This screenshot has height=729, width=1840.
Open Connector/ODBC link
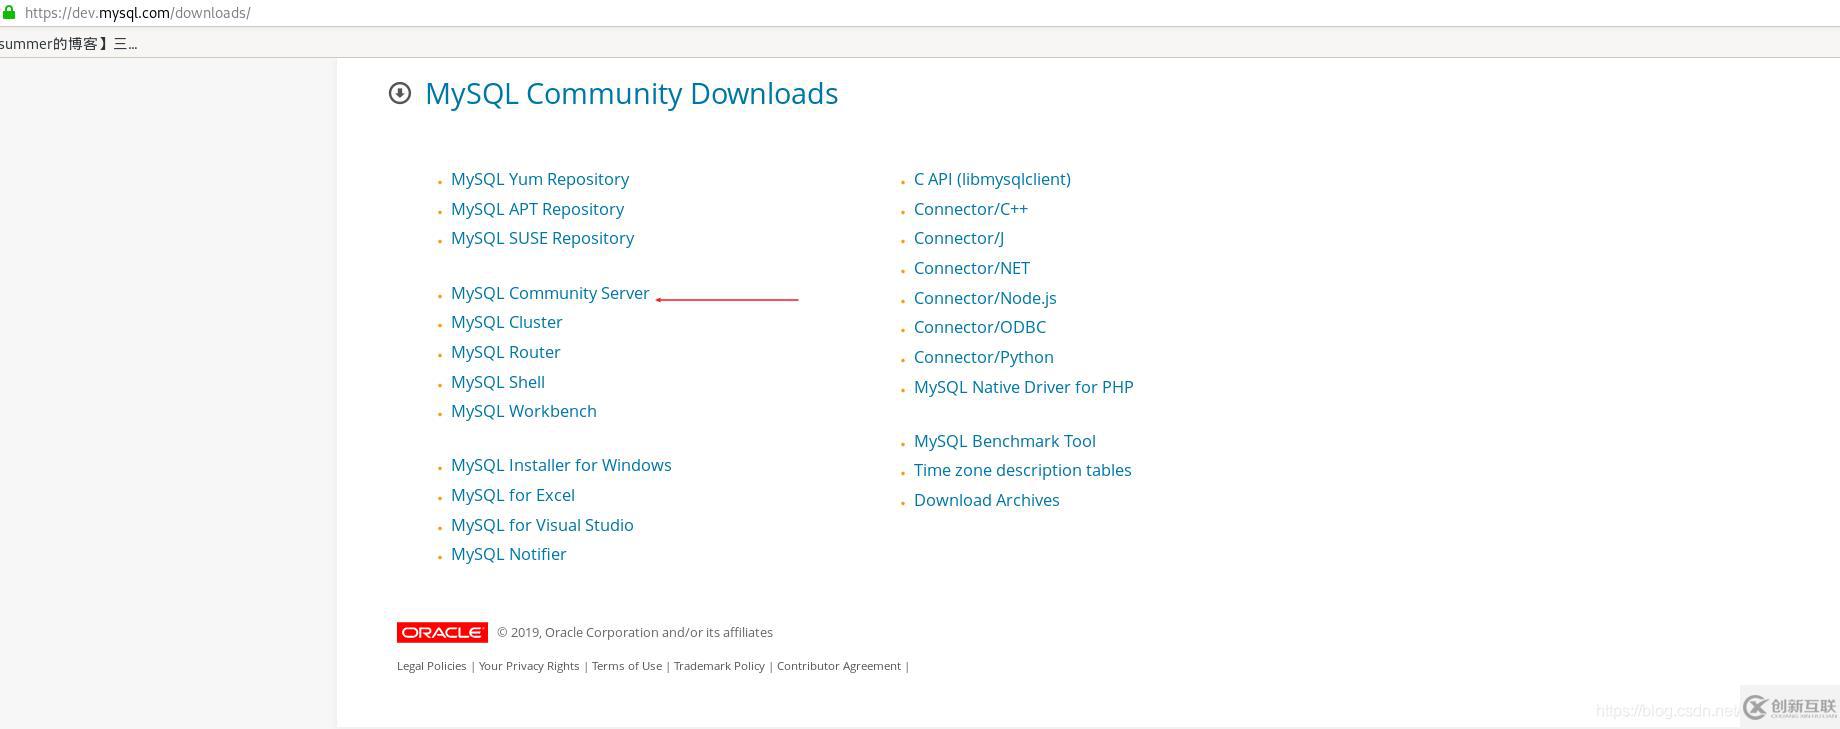point(980,327)
